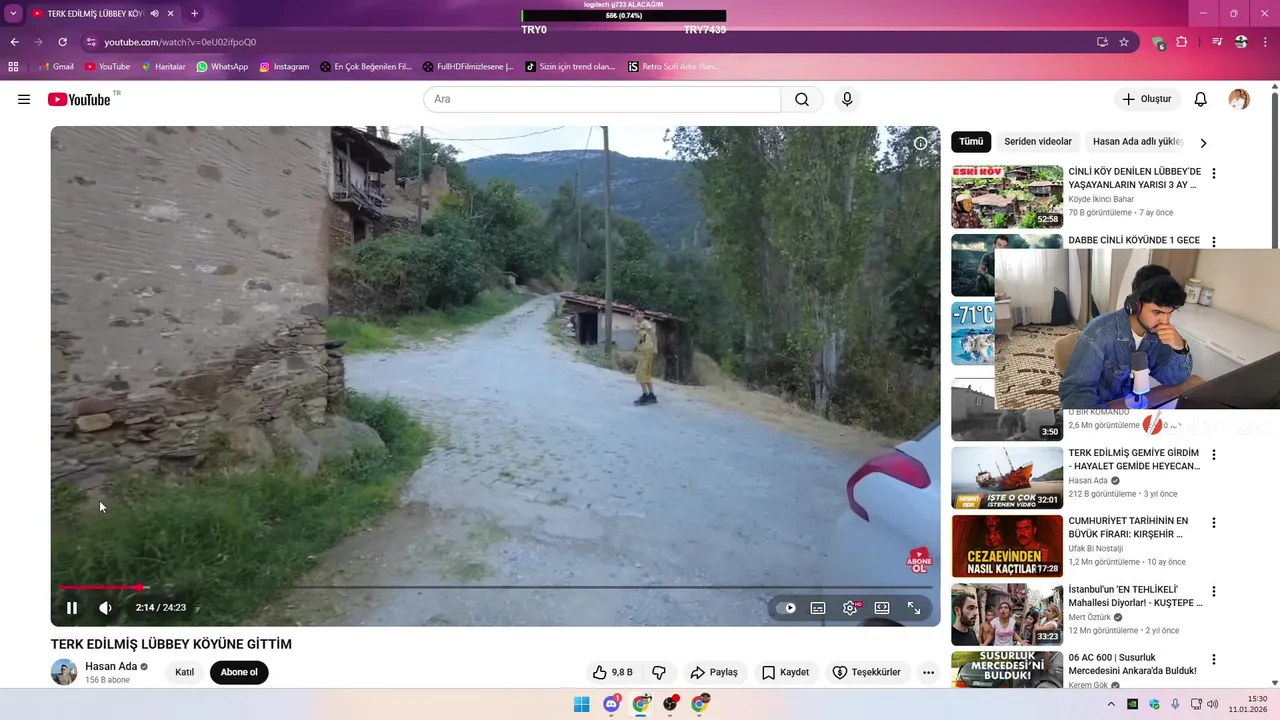Open the account avatar menu
This screenshot has width=1280, height=720.
coord(1239,99)
